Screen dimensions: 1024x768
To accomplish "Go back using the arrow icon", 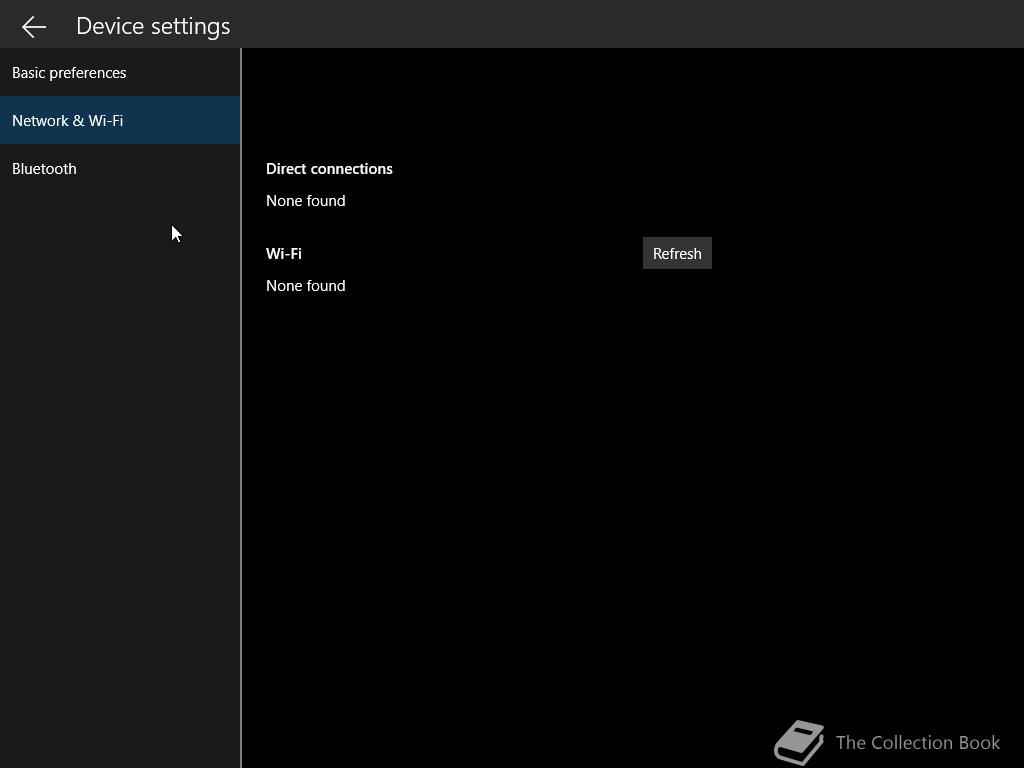I will (x=34, y=26).
